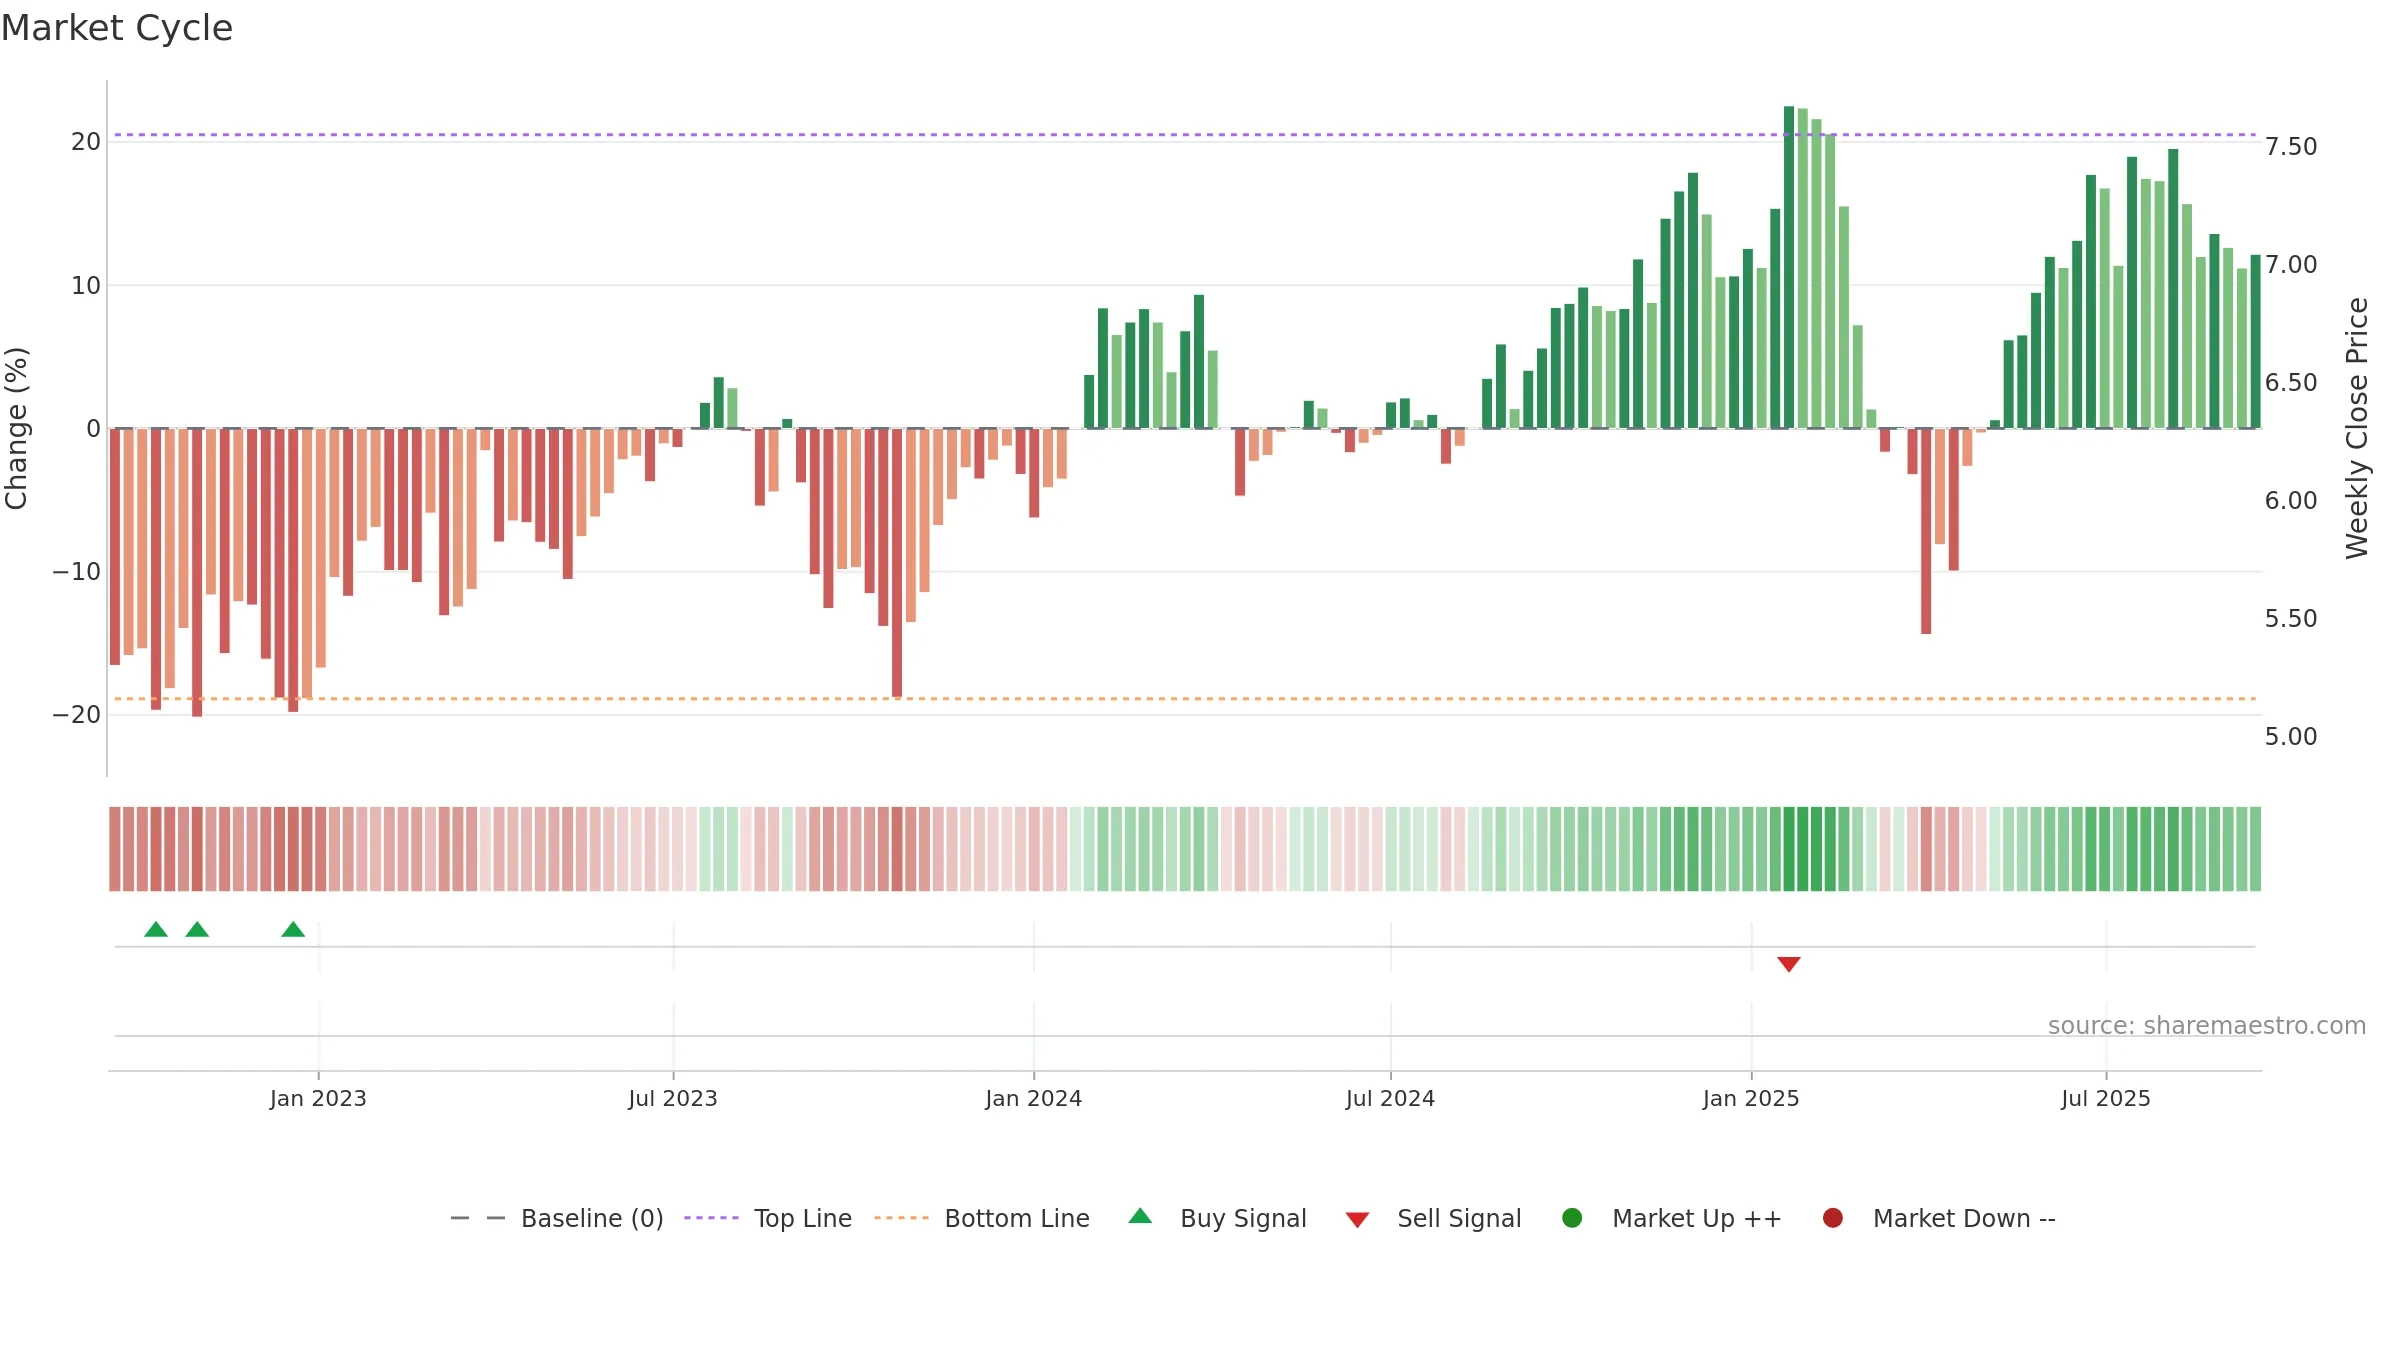This screenshot has height=1350, width=2400.
Task: Toggle the Bottom Line legend item
Action: [x=982, y=1218]
